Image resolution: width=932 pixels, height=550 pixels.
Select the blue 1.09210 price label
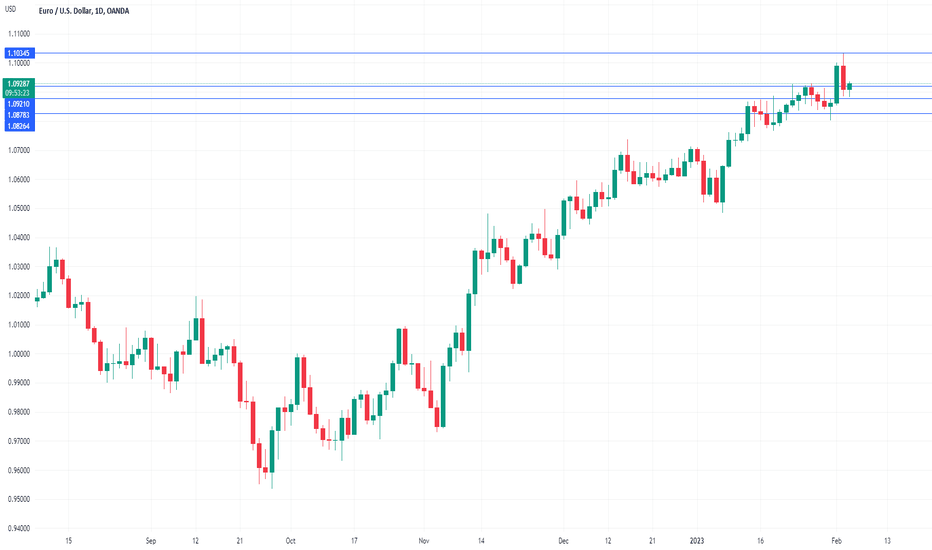[x=20, y=104]
